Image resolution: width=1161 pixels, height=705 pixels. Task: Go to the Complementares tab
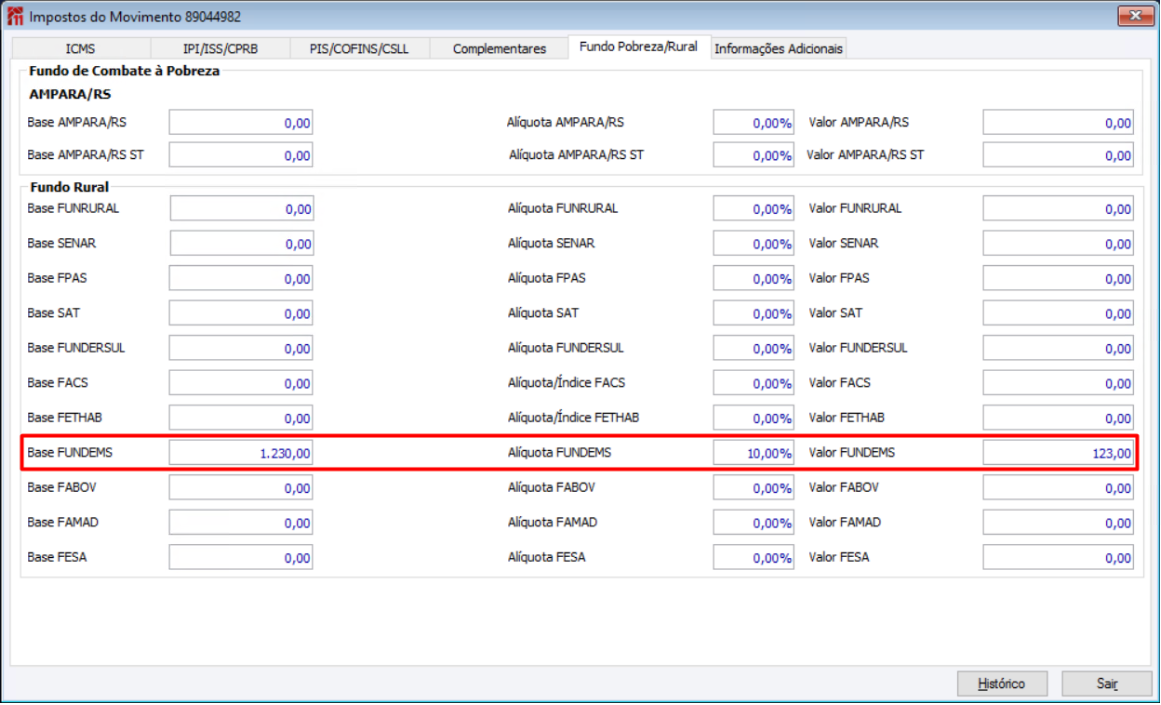pyautogui.click(x=499, y=49)
